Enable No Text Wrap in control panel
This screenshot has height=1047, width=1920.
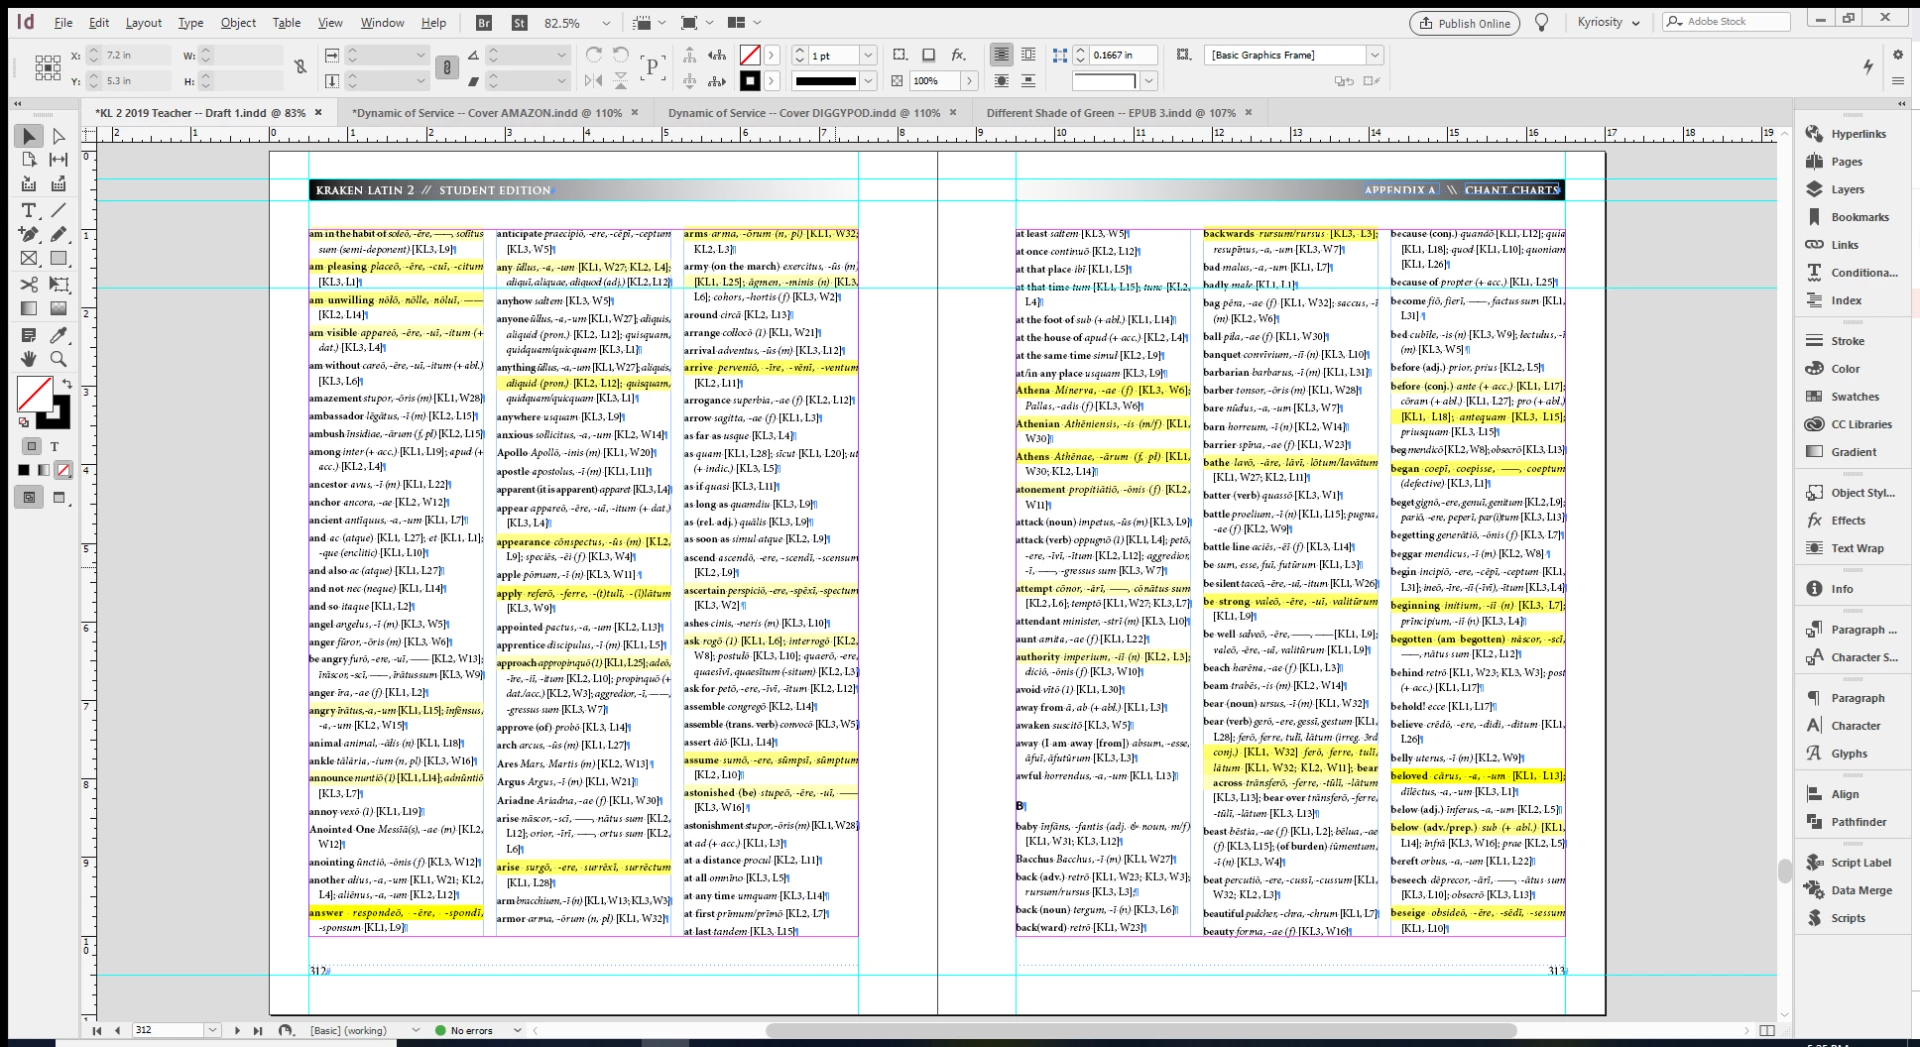pos(1001,55)
